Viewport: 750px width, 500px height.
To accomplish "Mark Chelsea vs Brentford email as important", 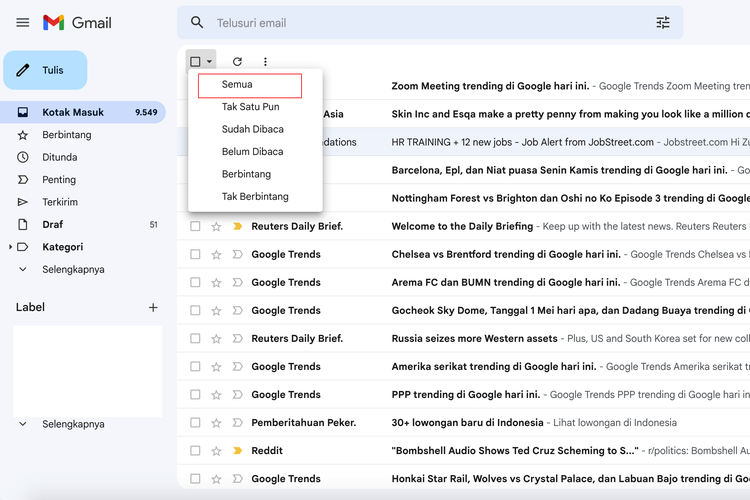I will click(x=237, y=255).
